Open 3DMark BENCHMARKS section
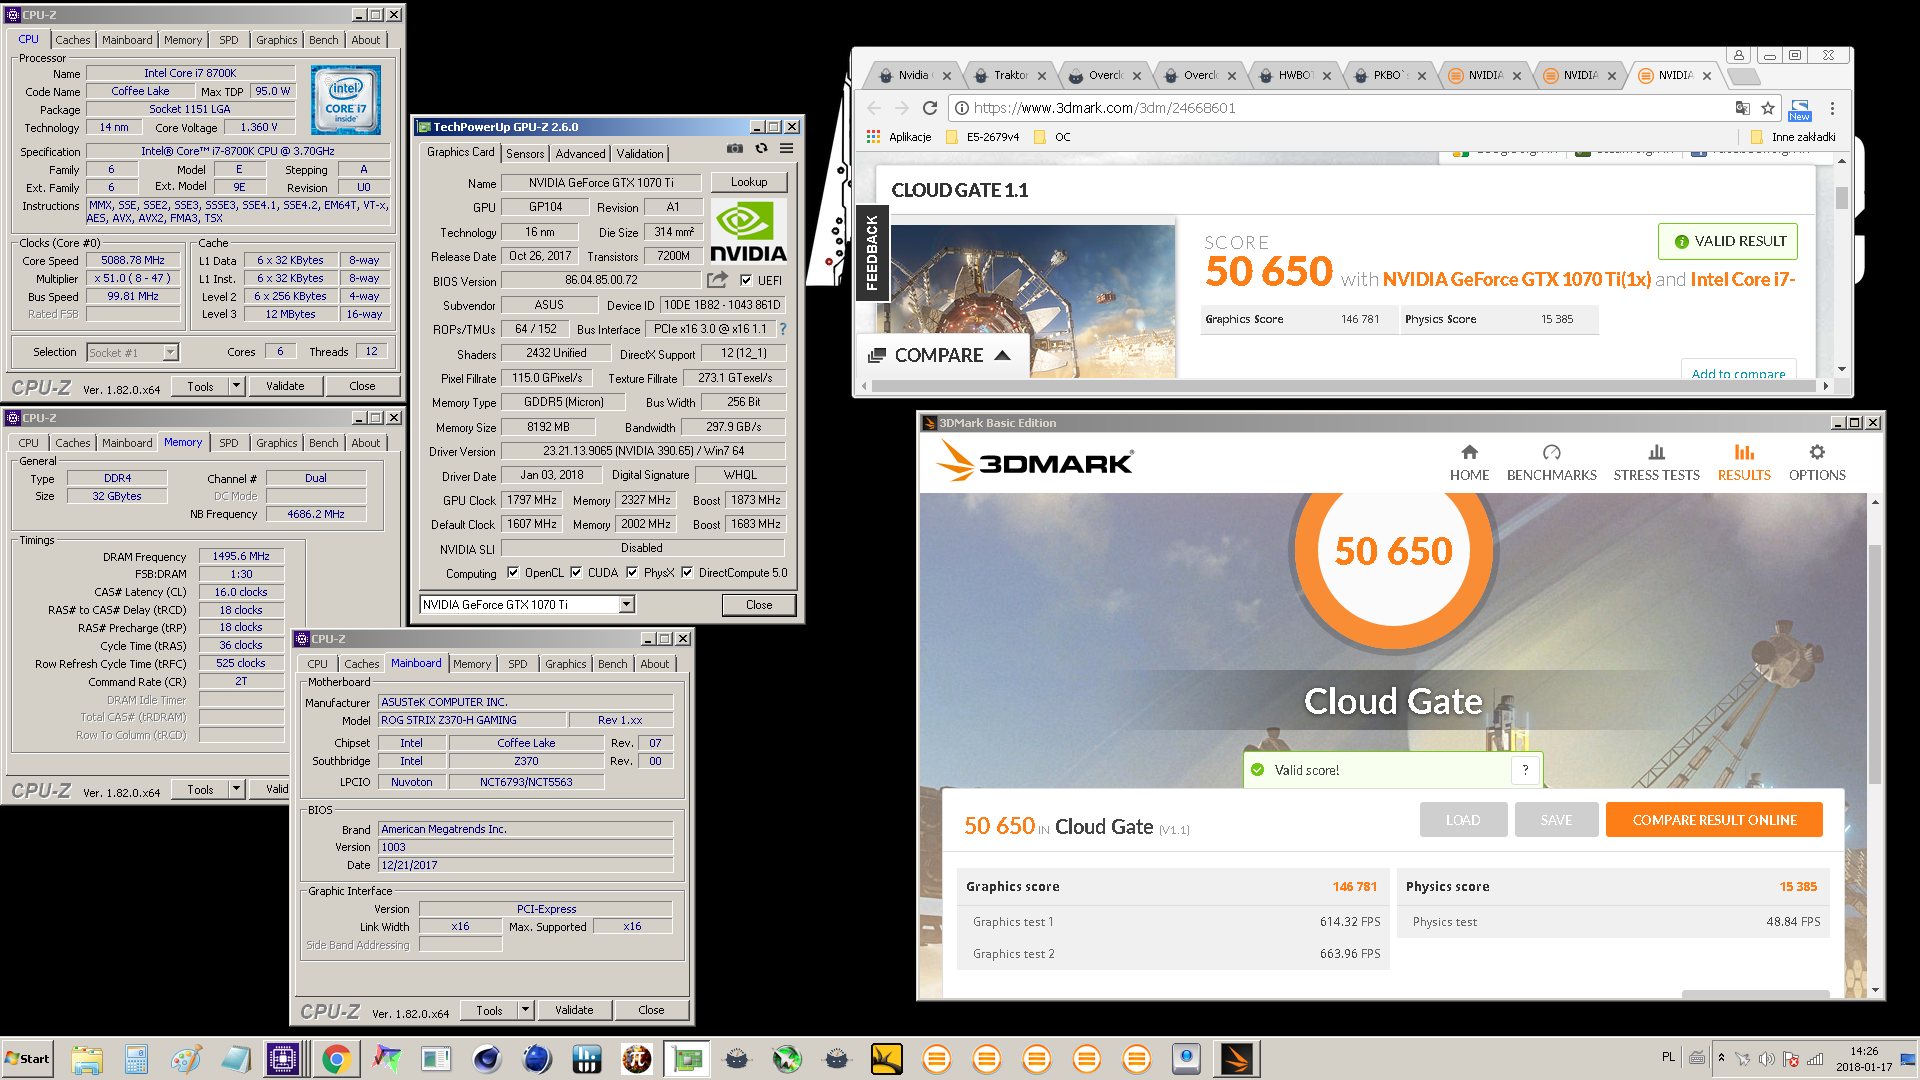Viewport: 1920px width, 1080px height. (1551, 462)
